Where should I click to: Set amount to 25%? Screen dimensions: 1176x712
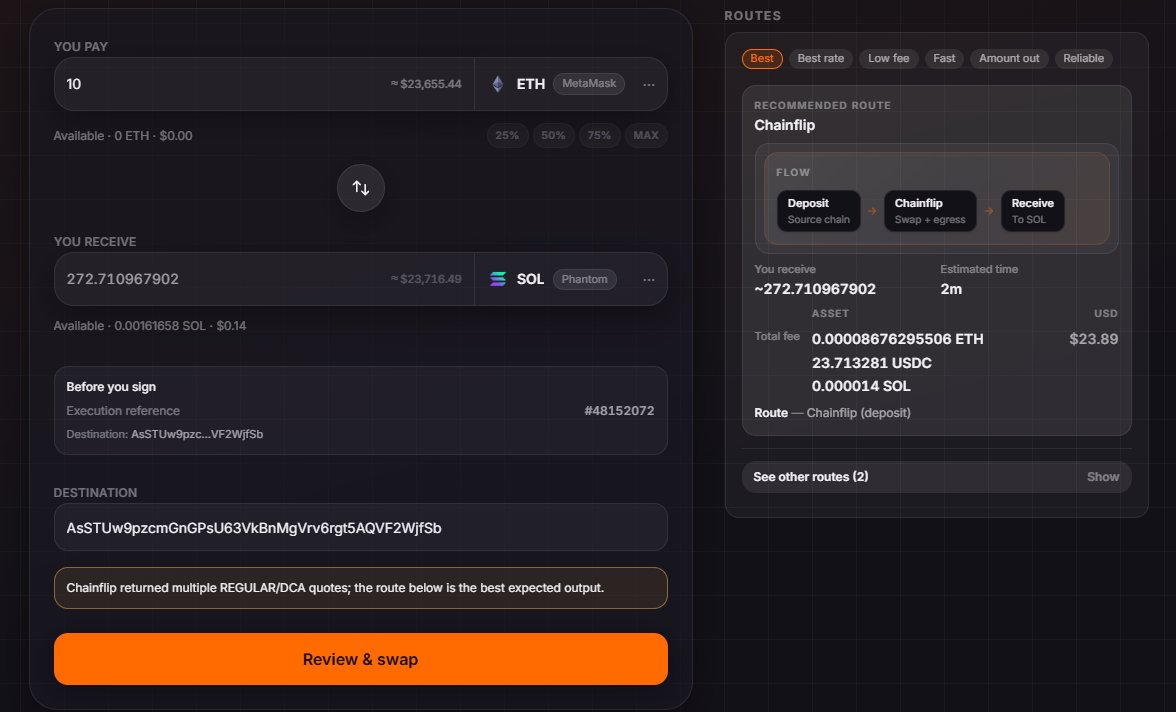(x=507, y=135)
